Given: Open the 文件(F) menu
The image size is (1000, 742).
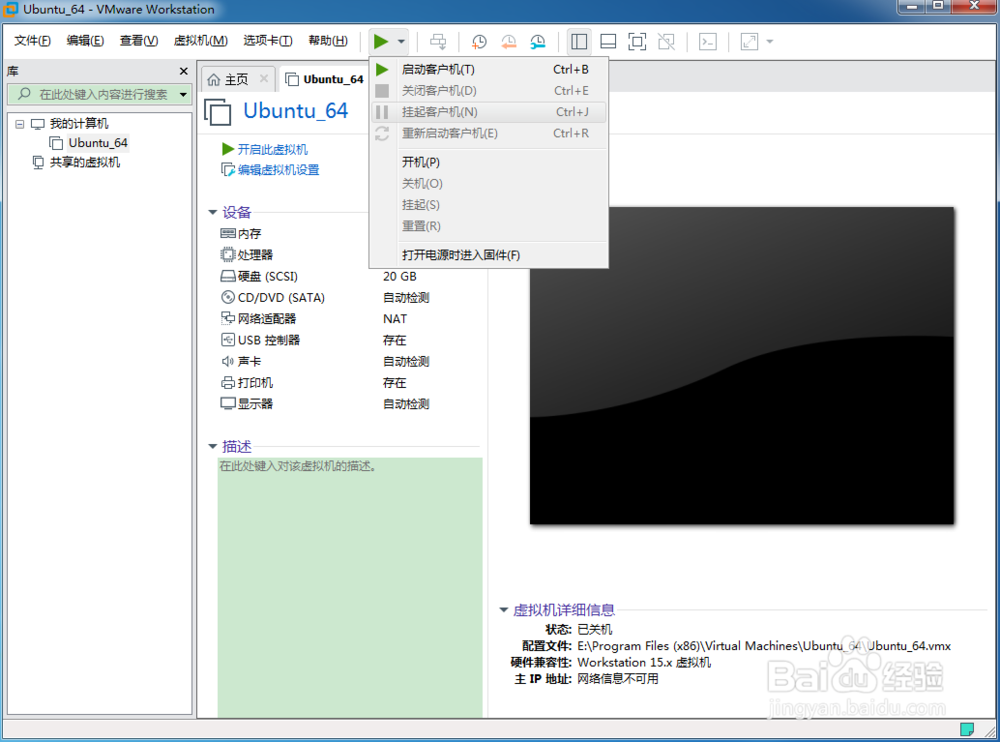Looking at the screenshot, I should (33, 41).
